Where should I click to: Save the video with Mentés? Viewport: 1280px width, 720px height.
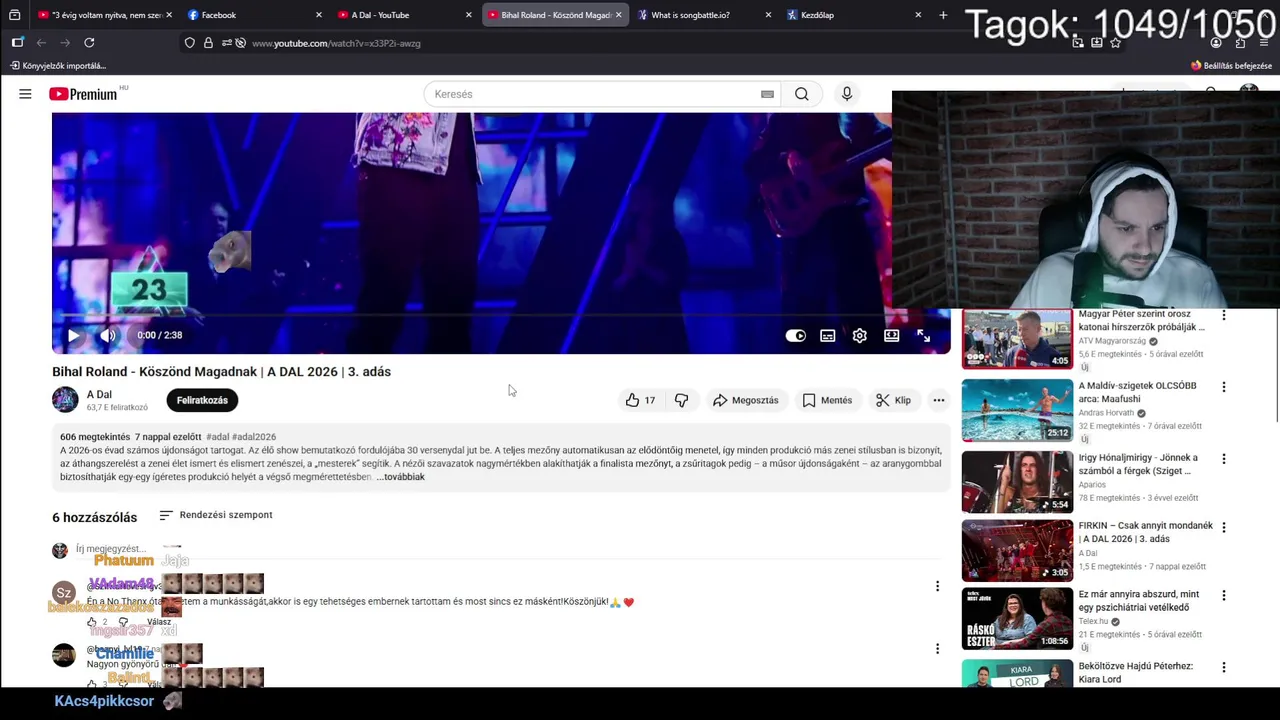(828, 400)
